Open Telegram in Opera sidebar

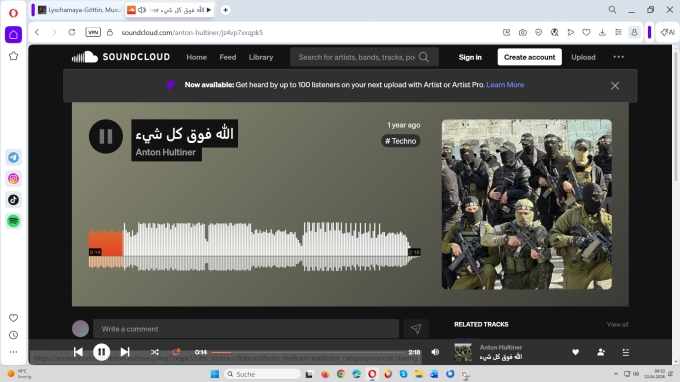coord(13,157)
